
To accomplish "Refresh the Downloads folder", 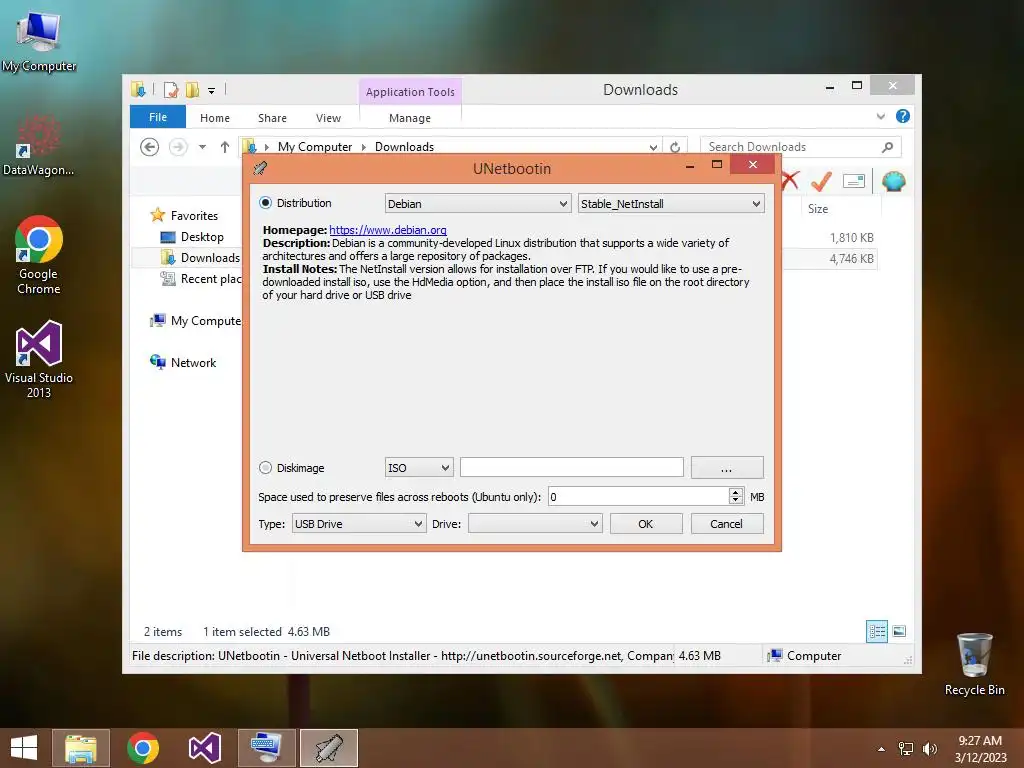I will pos(675,148).
